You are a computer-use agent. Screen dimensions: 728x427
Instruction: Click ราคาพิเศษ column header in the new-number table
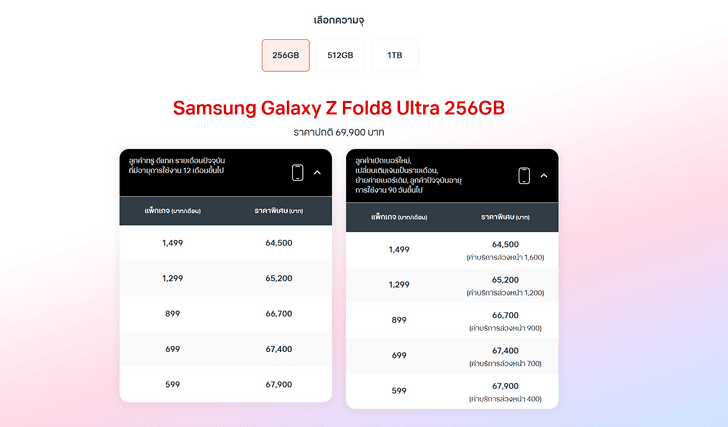click(x=506, y=217)
